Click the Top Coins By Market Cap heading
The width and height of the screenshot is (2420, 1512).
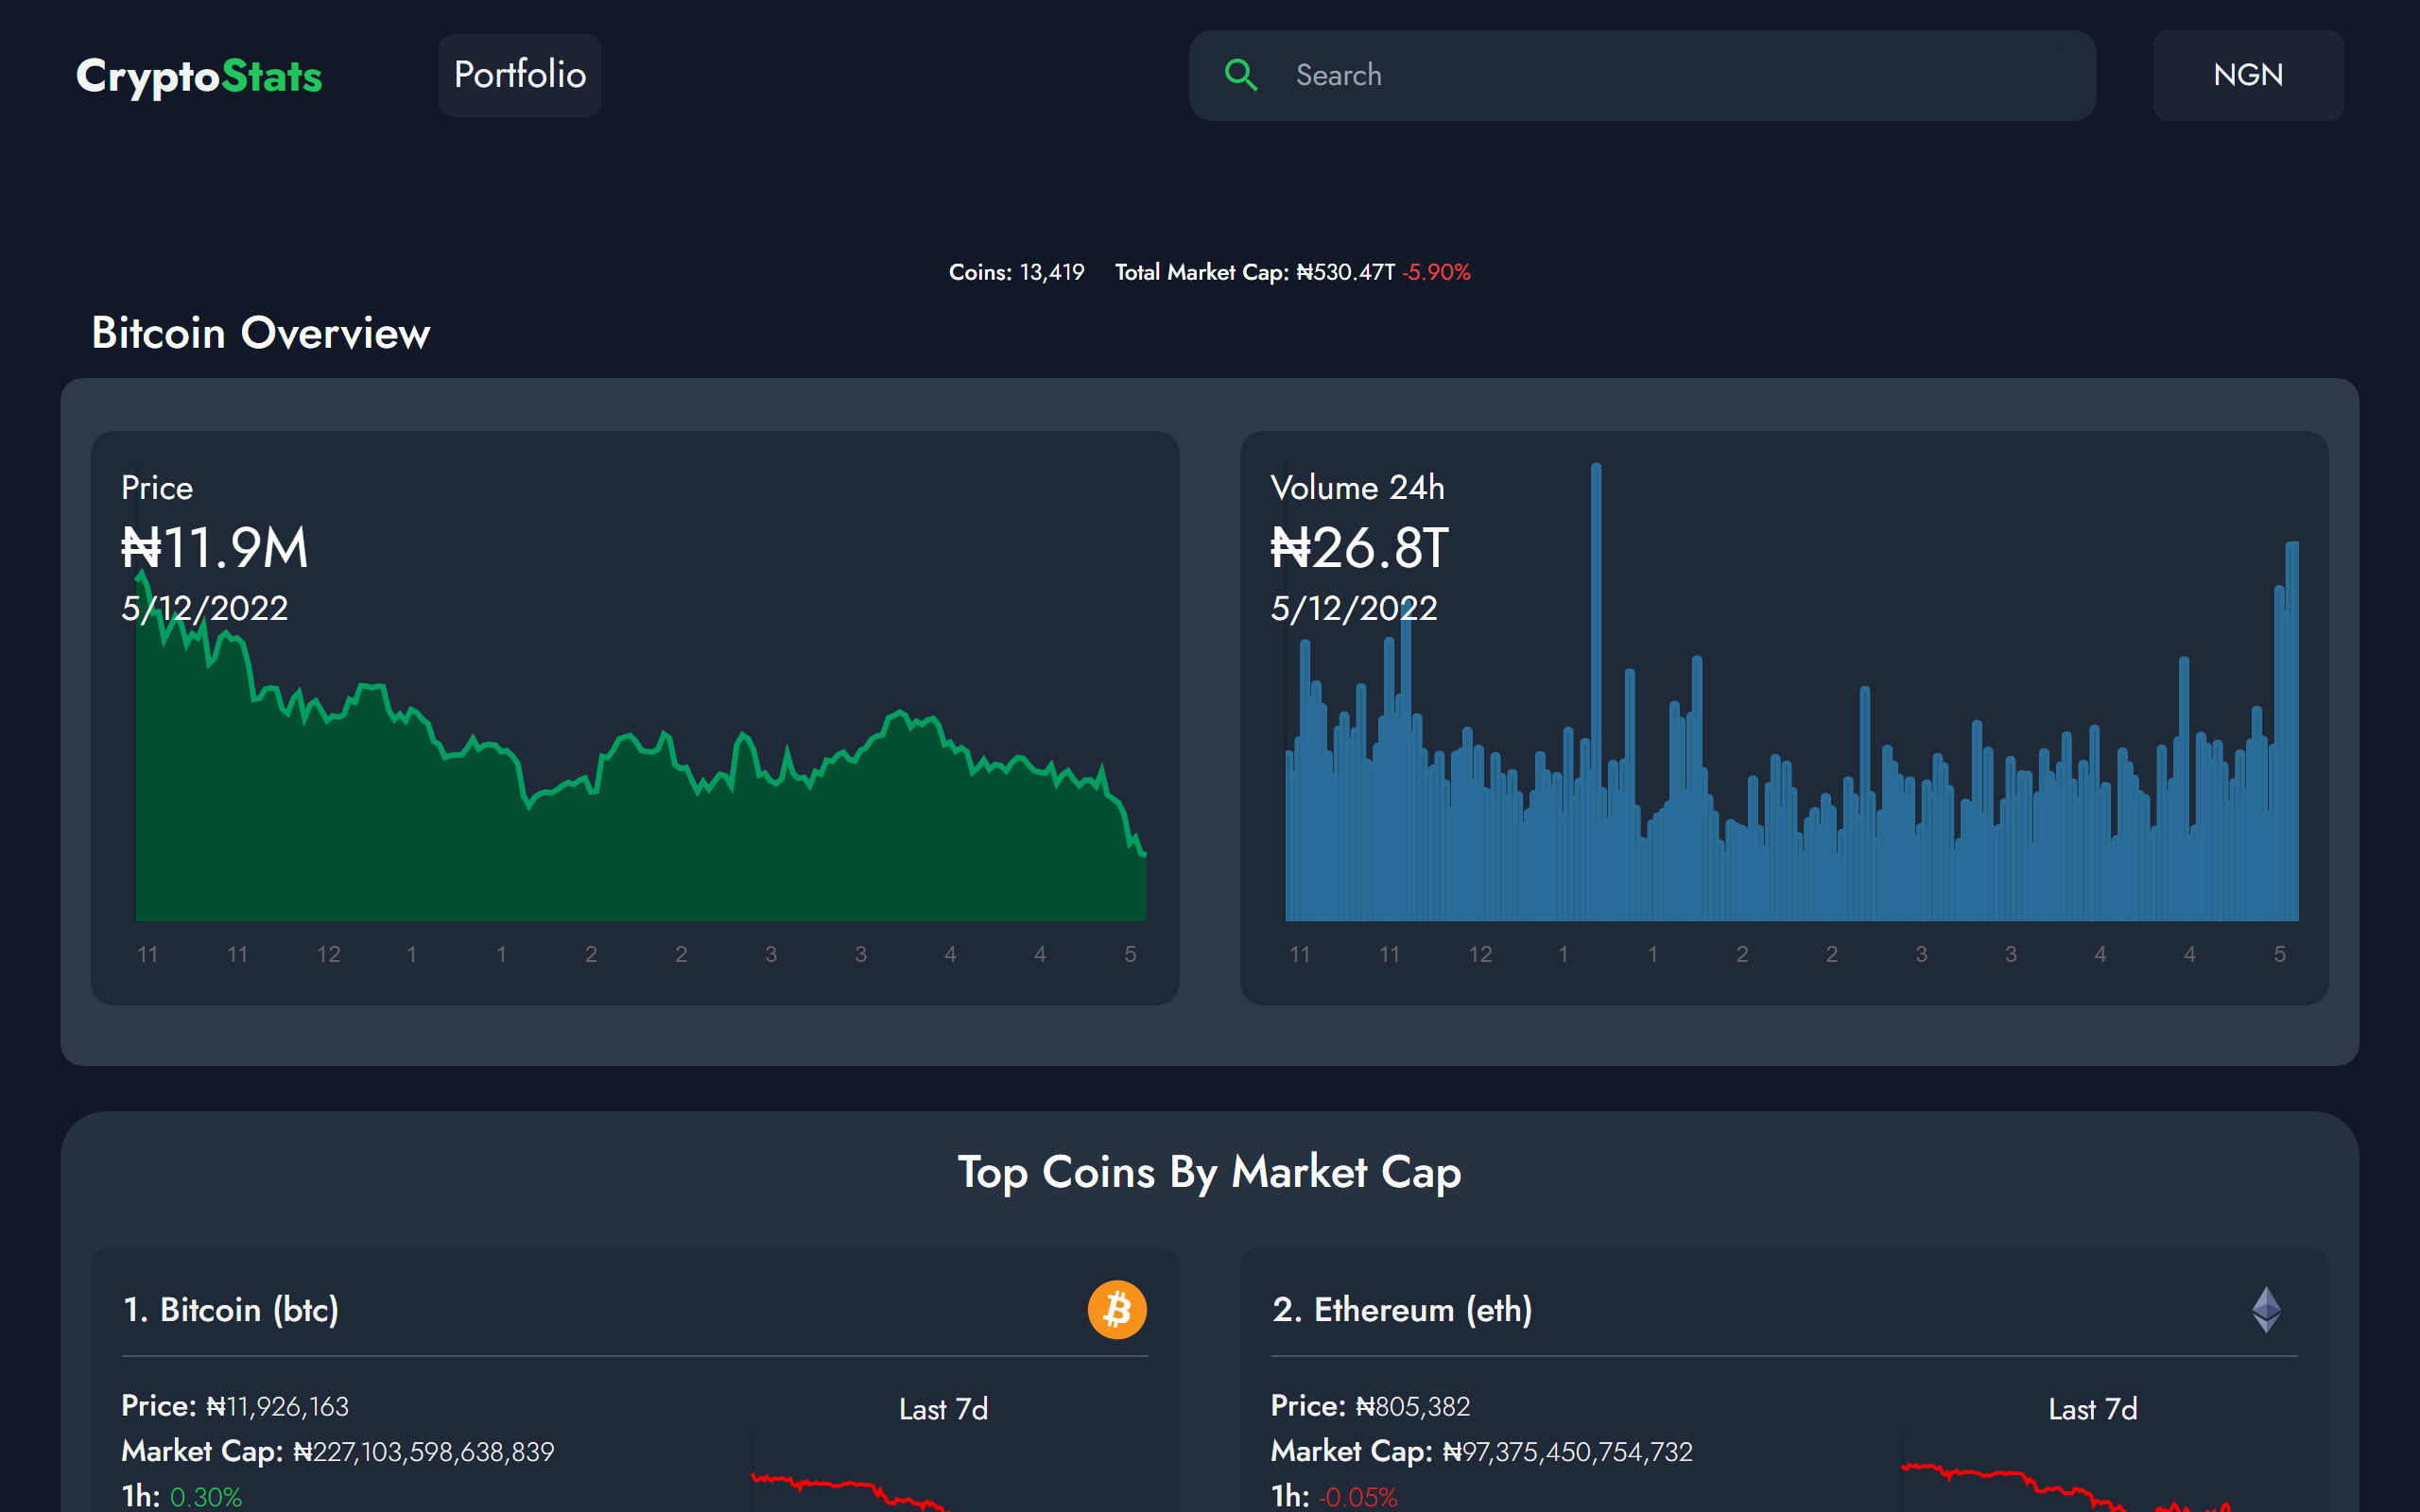(1210, 1172)
